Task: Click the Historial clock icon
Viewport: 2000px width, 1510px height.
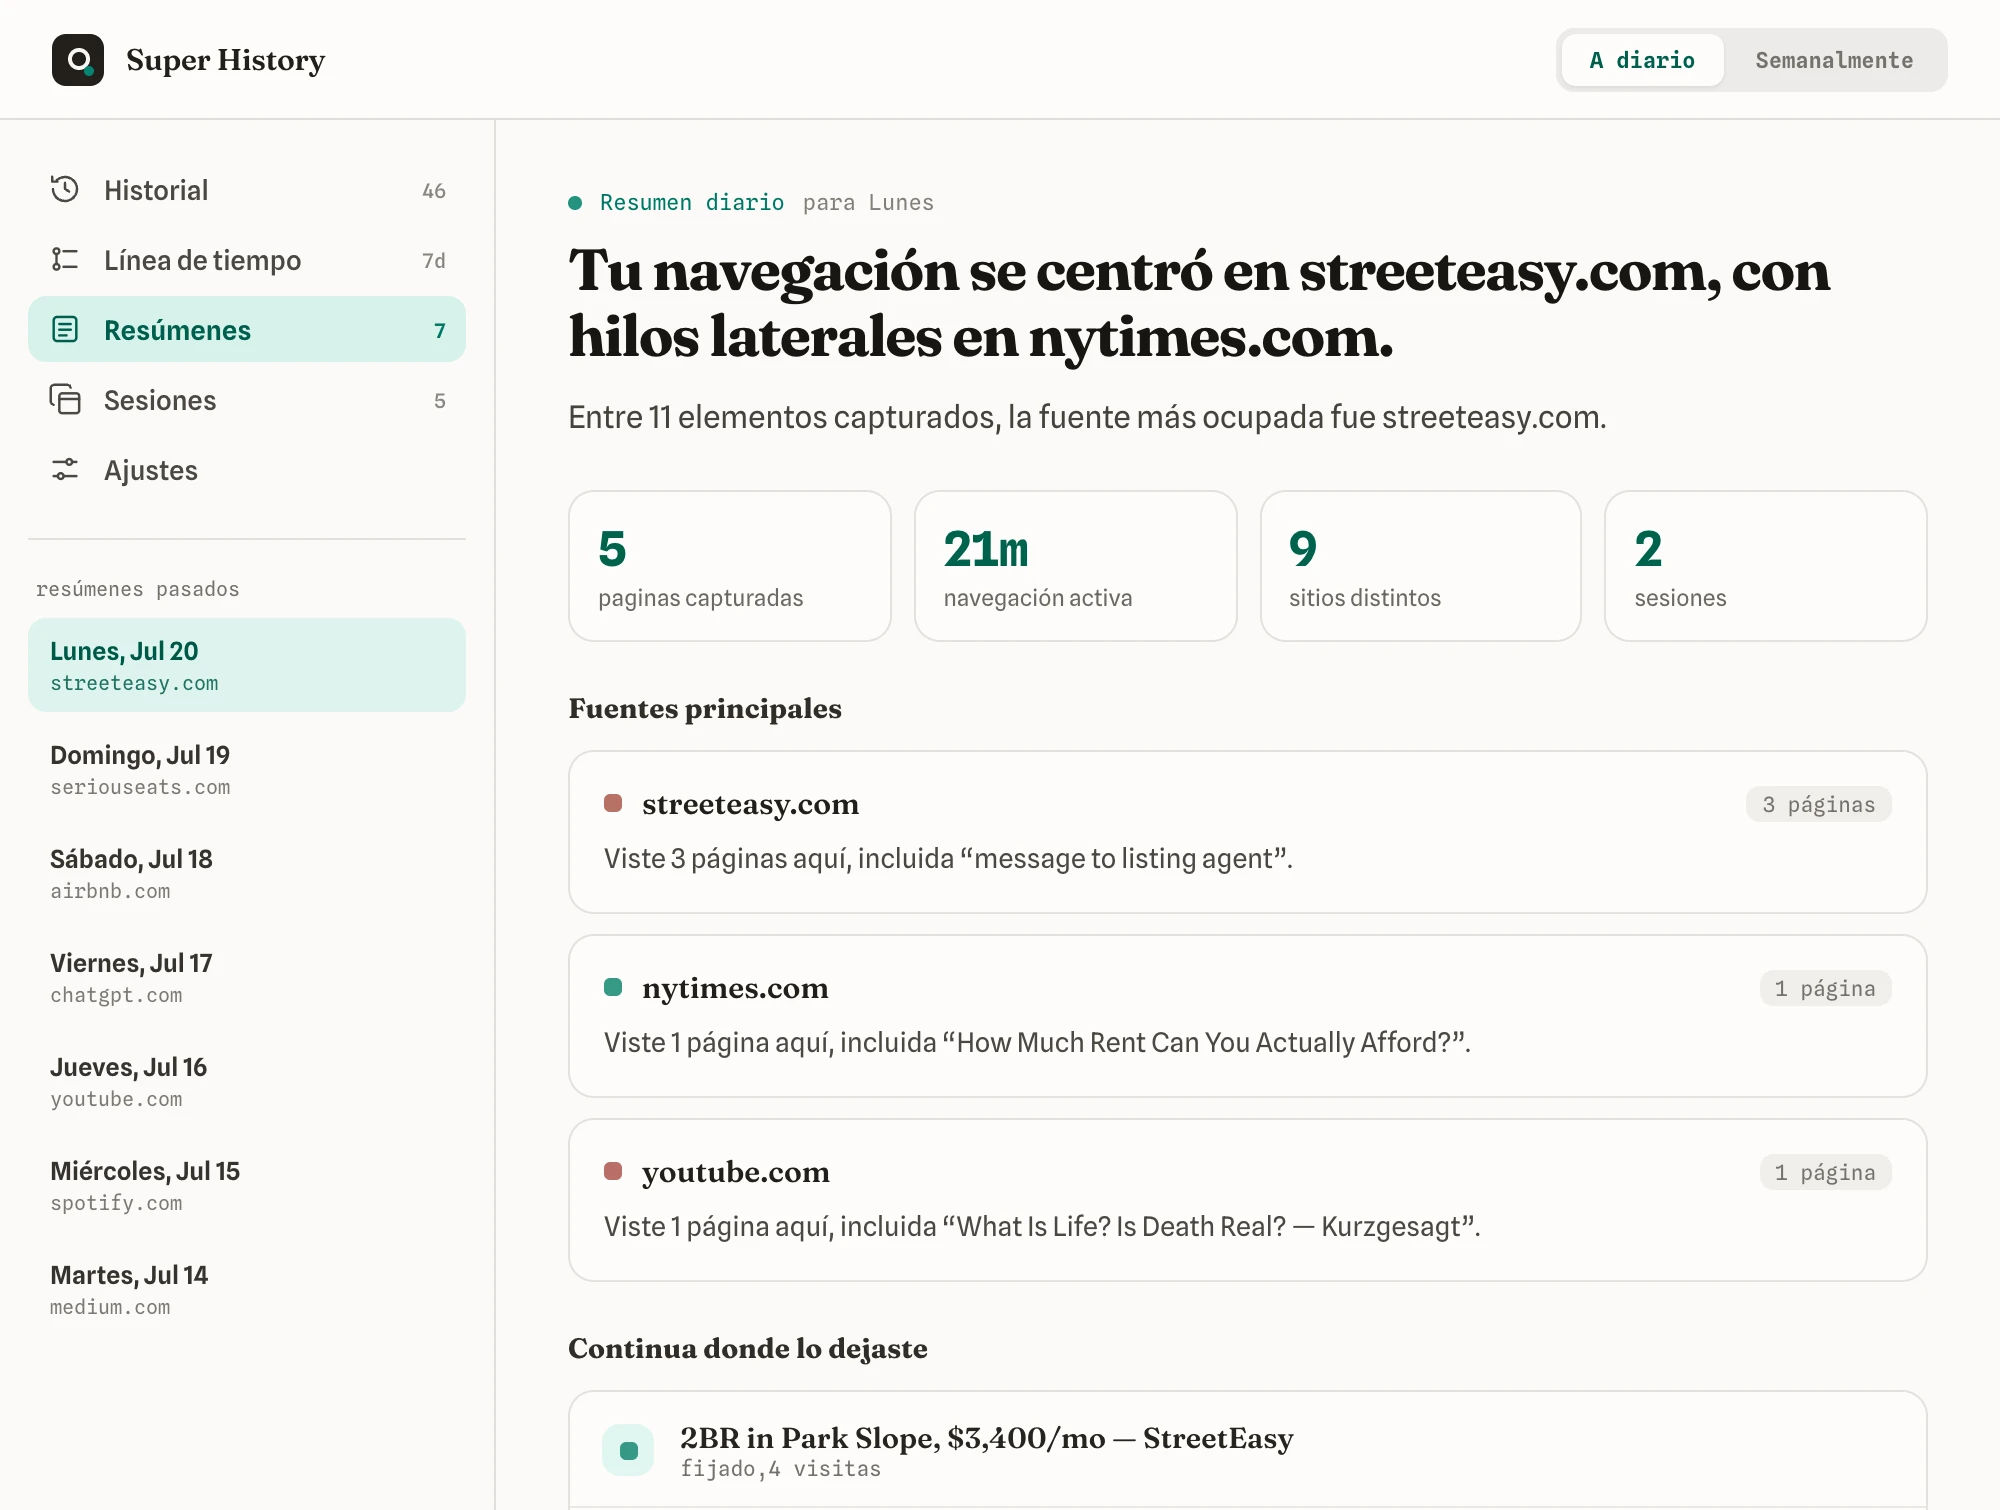Action: (65, 190)
